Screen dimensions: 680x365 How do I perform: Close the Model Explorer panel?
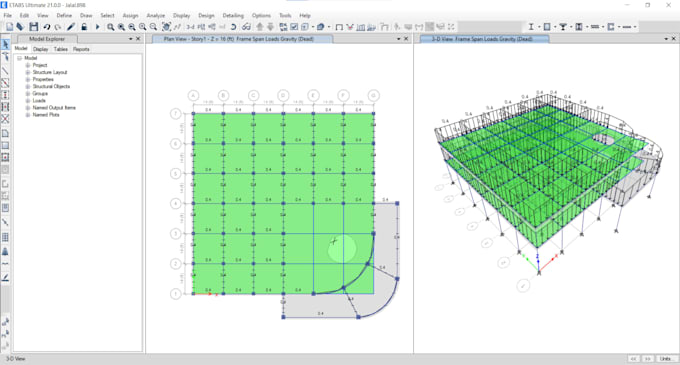pos(138,39)
